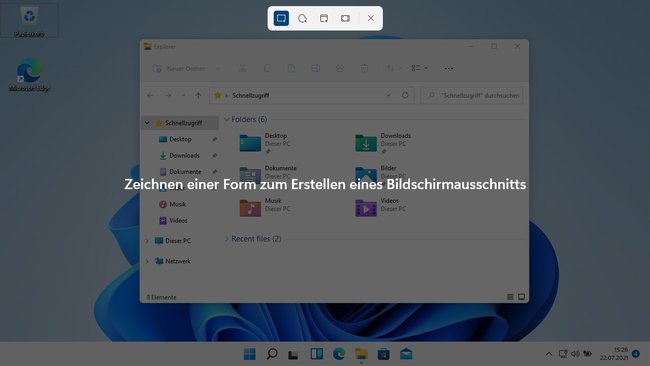Open Microsoft Edge desktop shortcut
This screenshot has width=650, height=366.
pos(29,75)
